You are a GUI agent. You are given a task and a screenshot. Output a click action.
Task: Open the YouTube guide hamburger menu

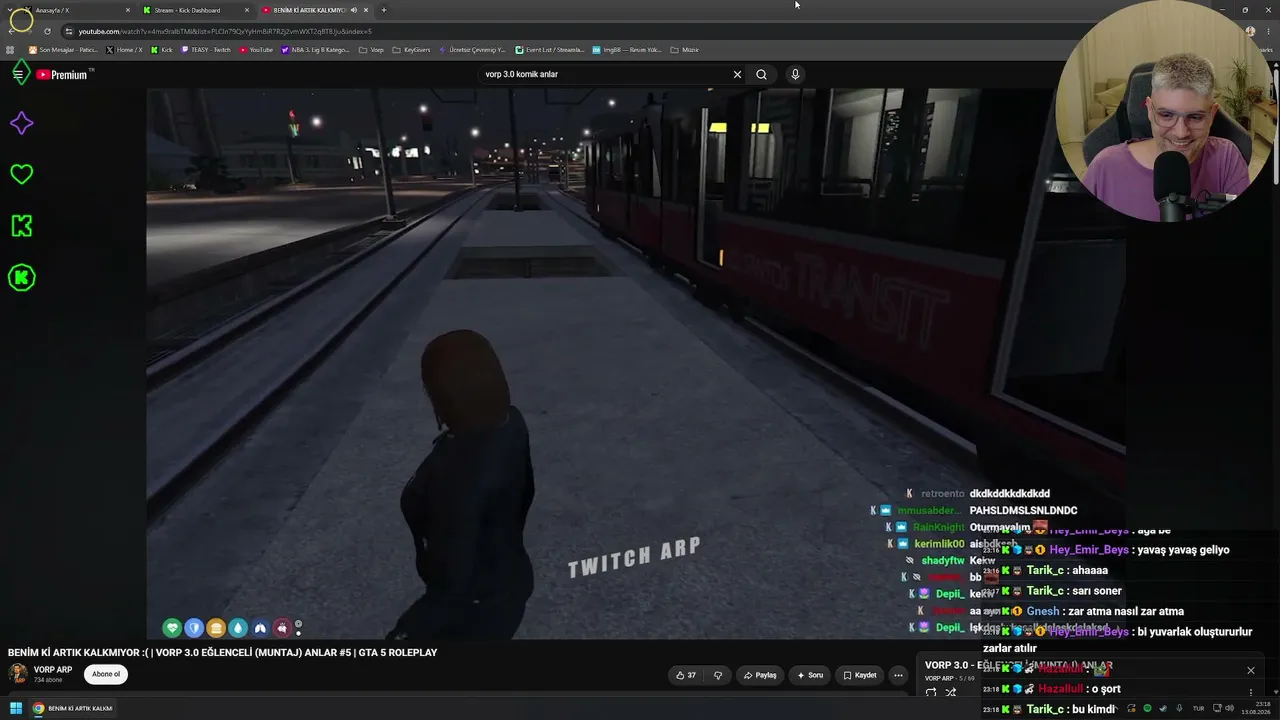coord(18,74)
